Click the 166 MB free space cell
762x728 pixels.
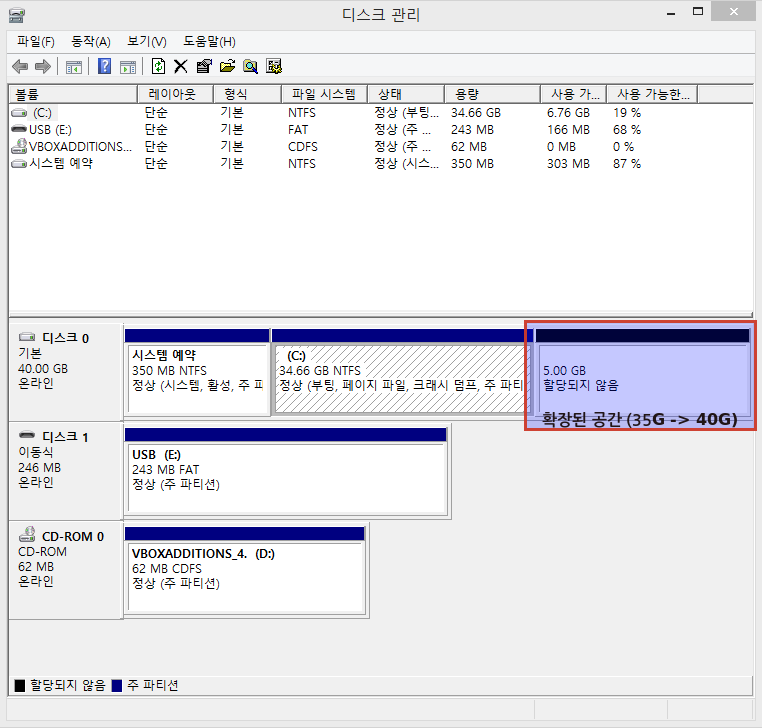click(x=568, y=130)
